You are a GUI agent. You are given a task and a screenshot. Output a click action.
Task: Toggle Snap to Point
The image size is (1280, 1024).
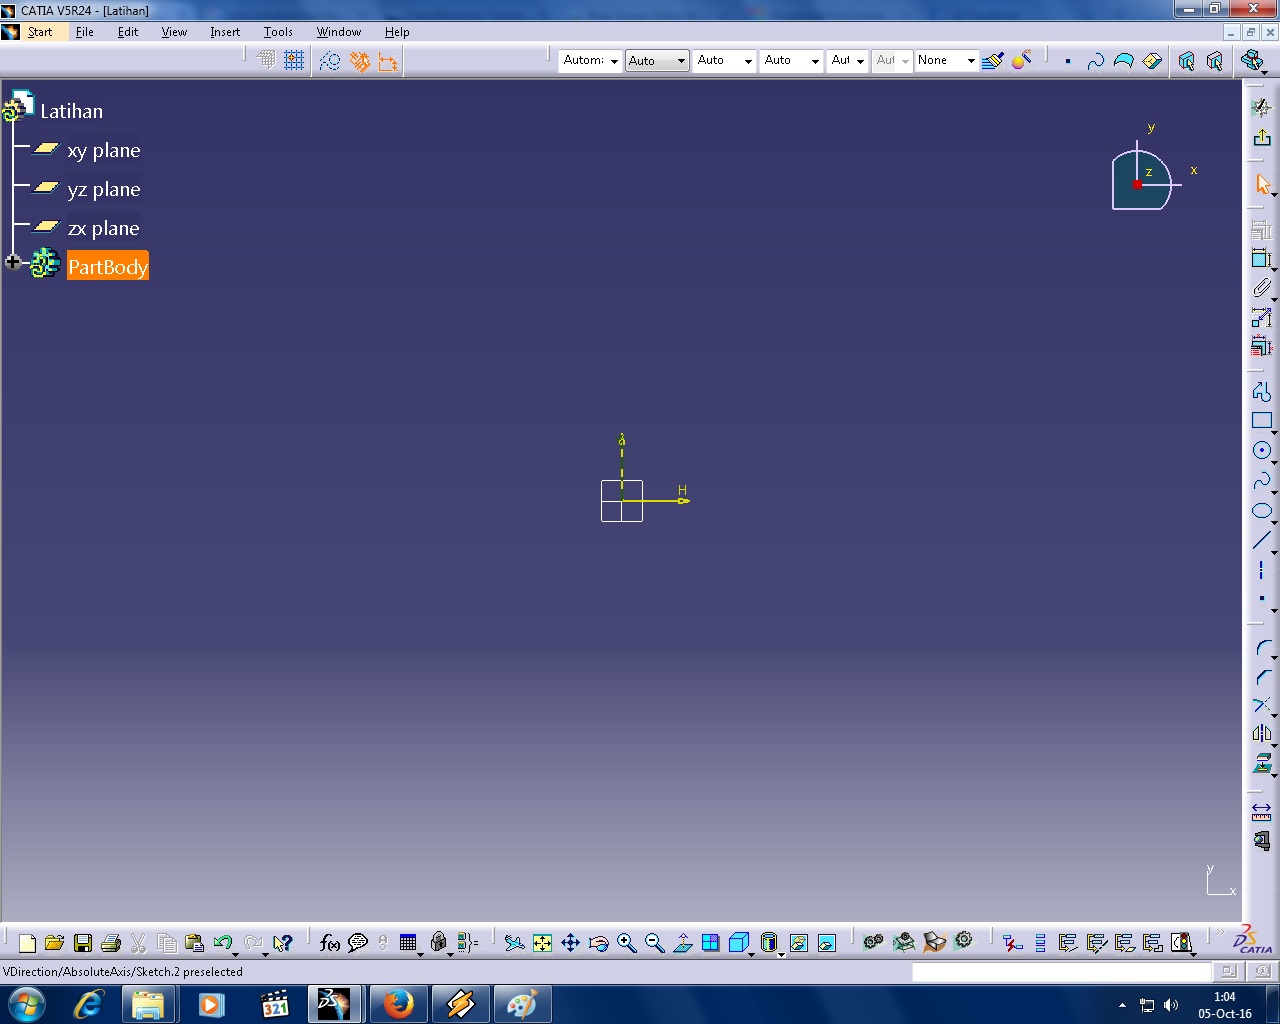(x=293, y=60)
